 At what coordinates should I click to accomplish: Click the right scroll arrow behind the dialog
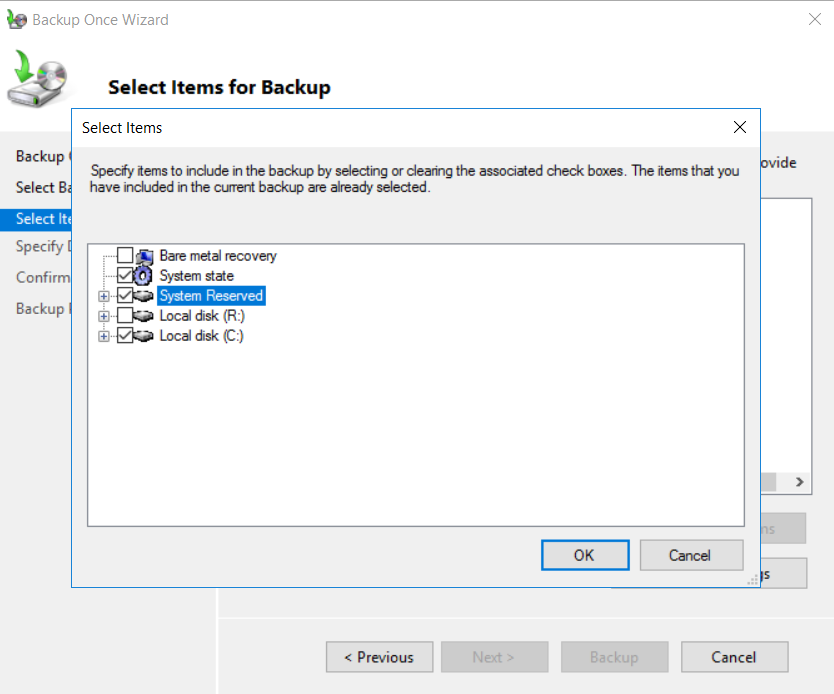click(x=799, y=482)
